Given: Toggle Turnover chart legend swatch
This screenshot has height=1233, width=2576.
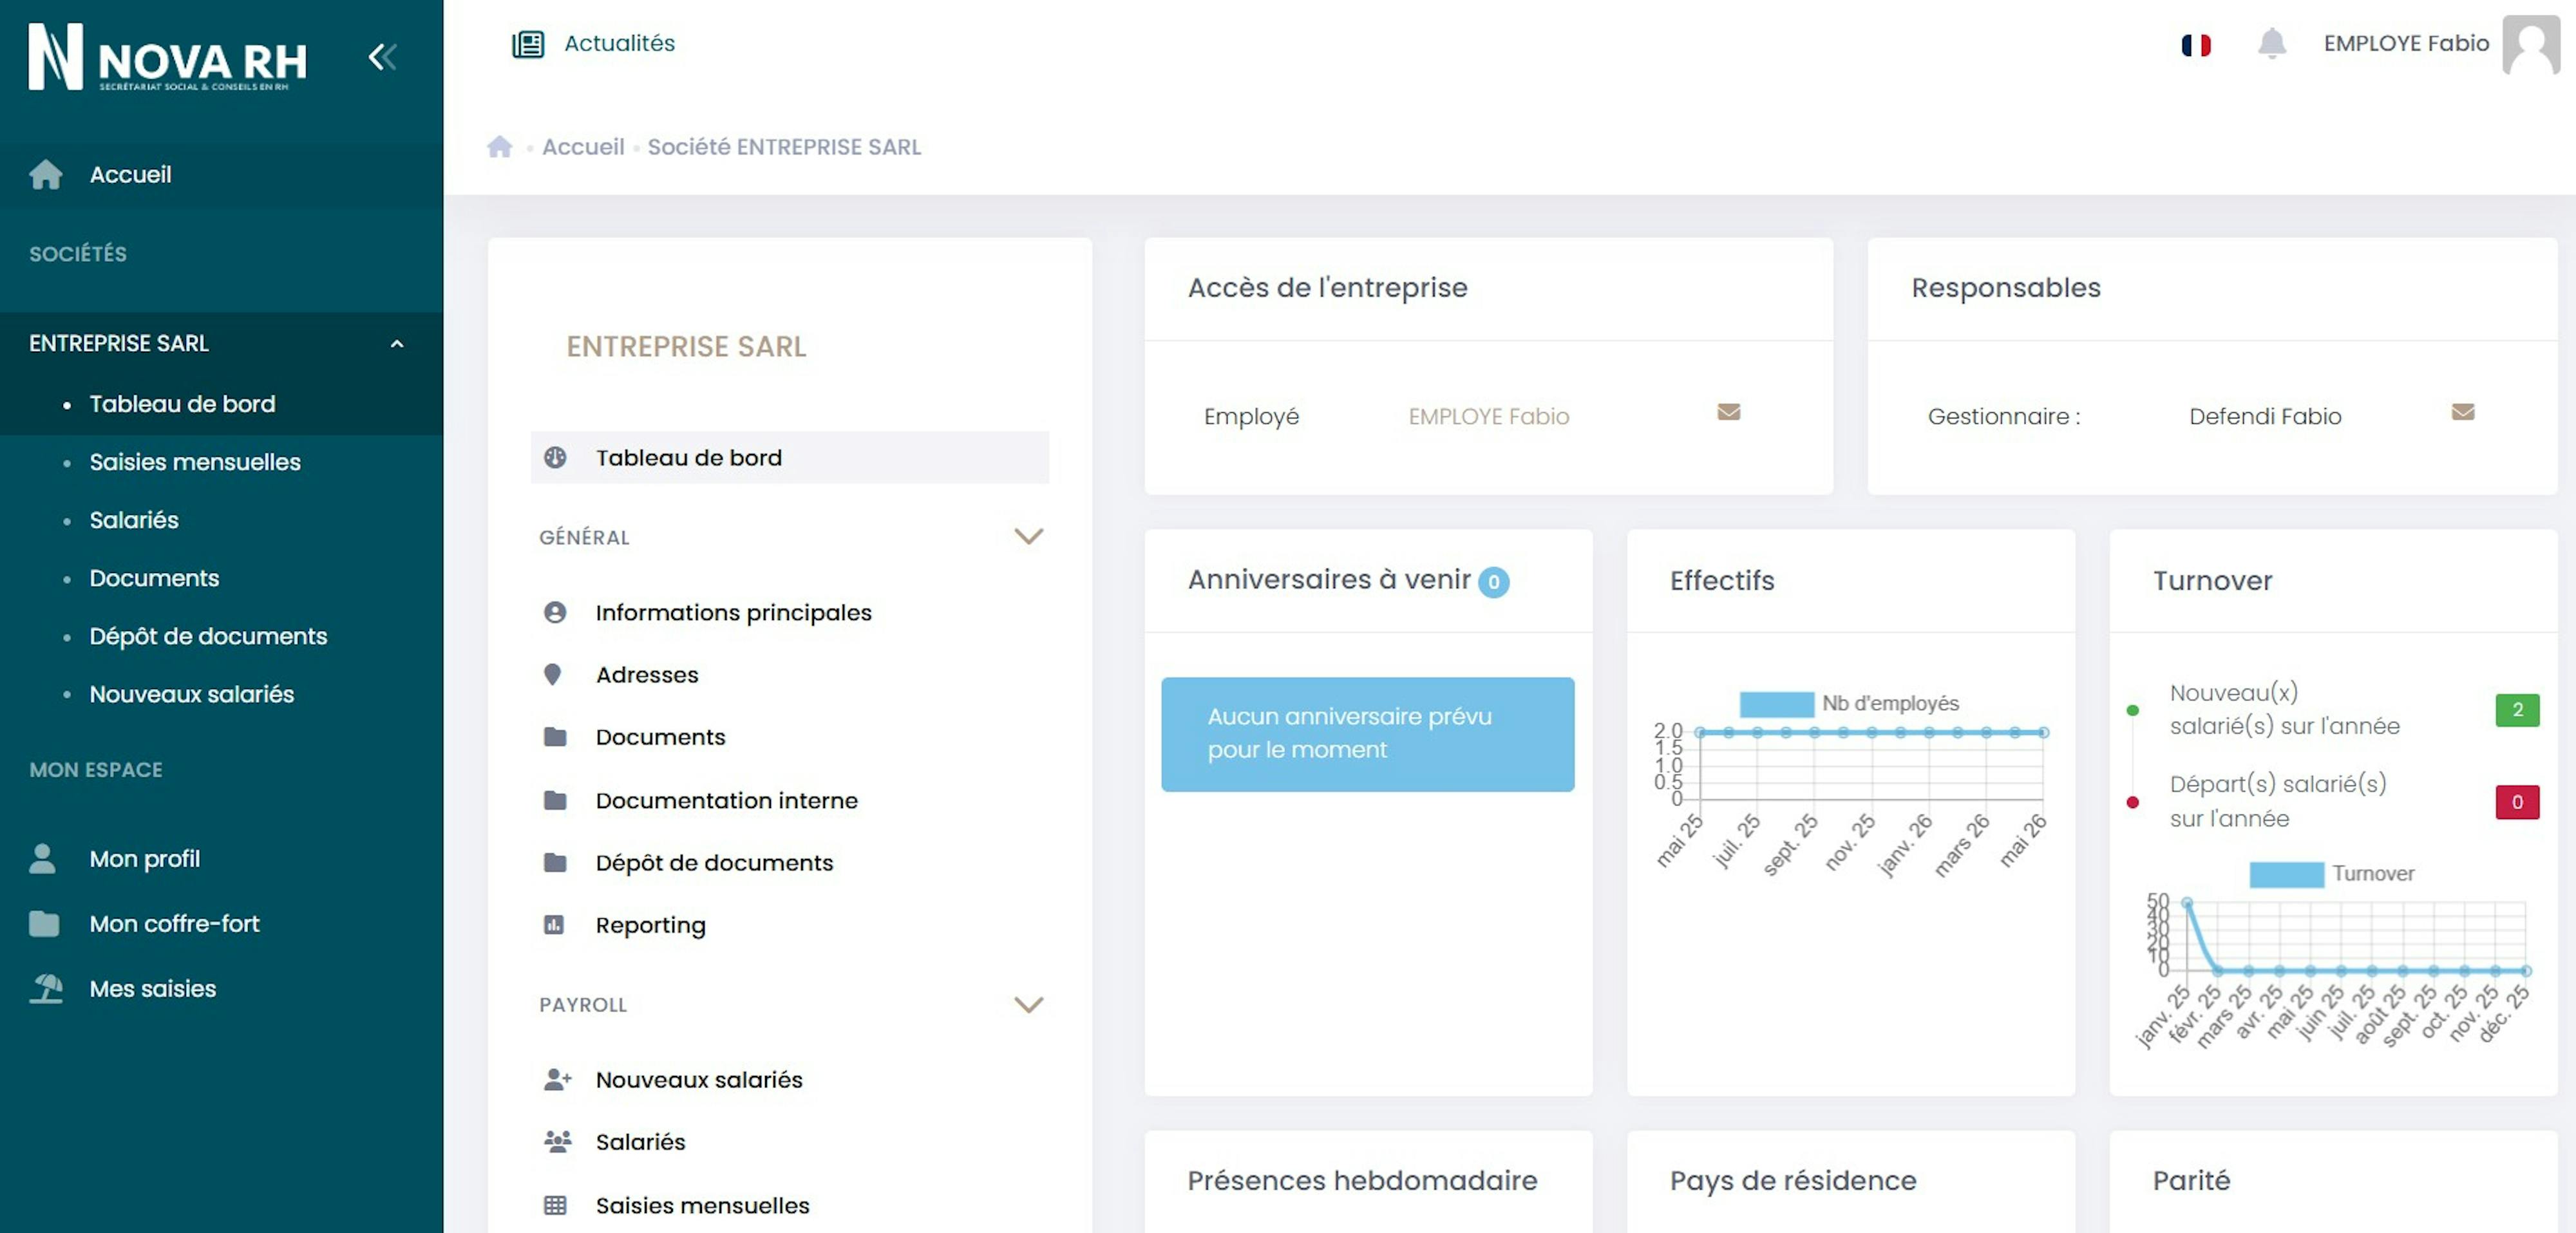Looking at the screenshot, I should pos(2286,874).
